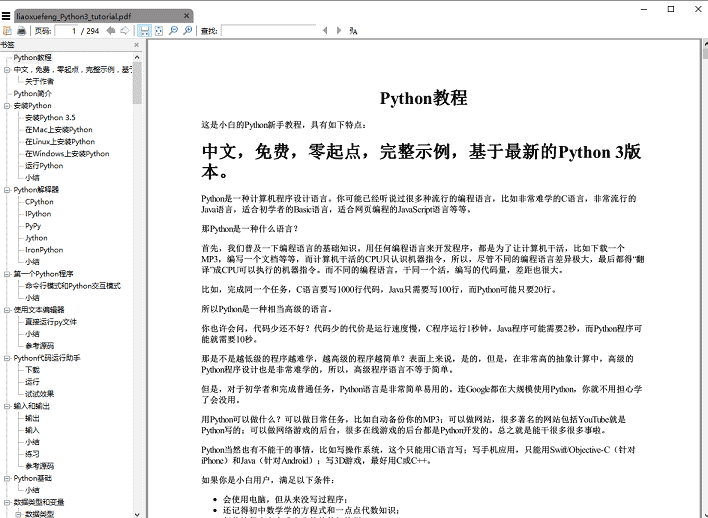Viewport: 708px width, 518px height.
Task: Click the bookmarks panel vertical scrollbar thumb
Action: 137,83
